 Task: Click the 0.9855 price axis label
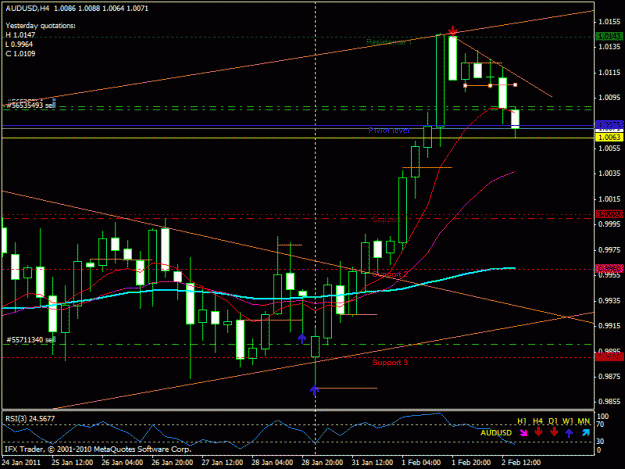pyautogui.click(x=609, y=402)
